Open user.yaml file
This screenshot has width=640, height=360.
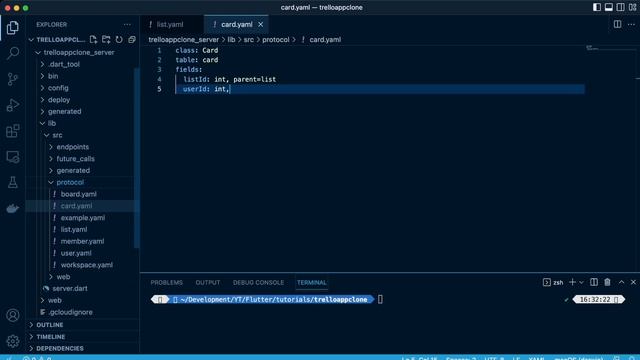point(76,253)
